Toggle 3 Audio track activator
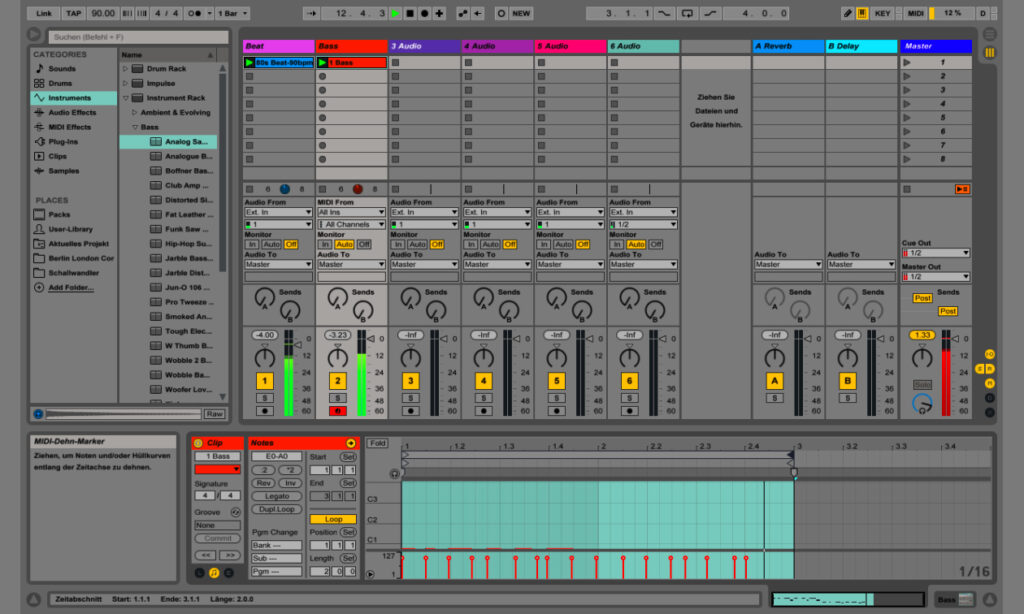This screenshot has width=1024, height=614. 411,381
